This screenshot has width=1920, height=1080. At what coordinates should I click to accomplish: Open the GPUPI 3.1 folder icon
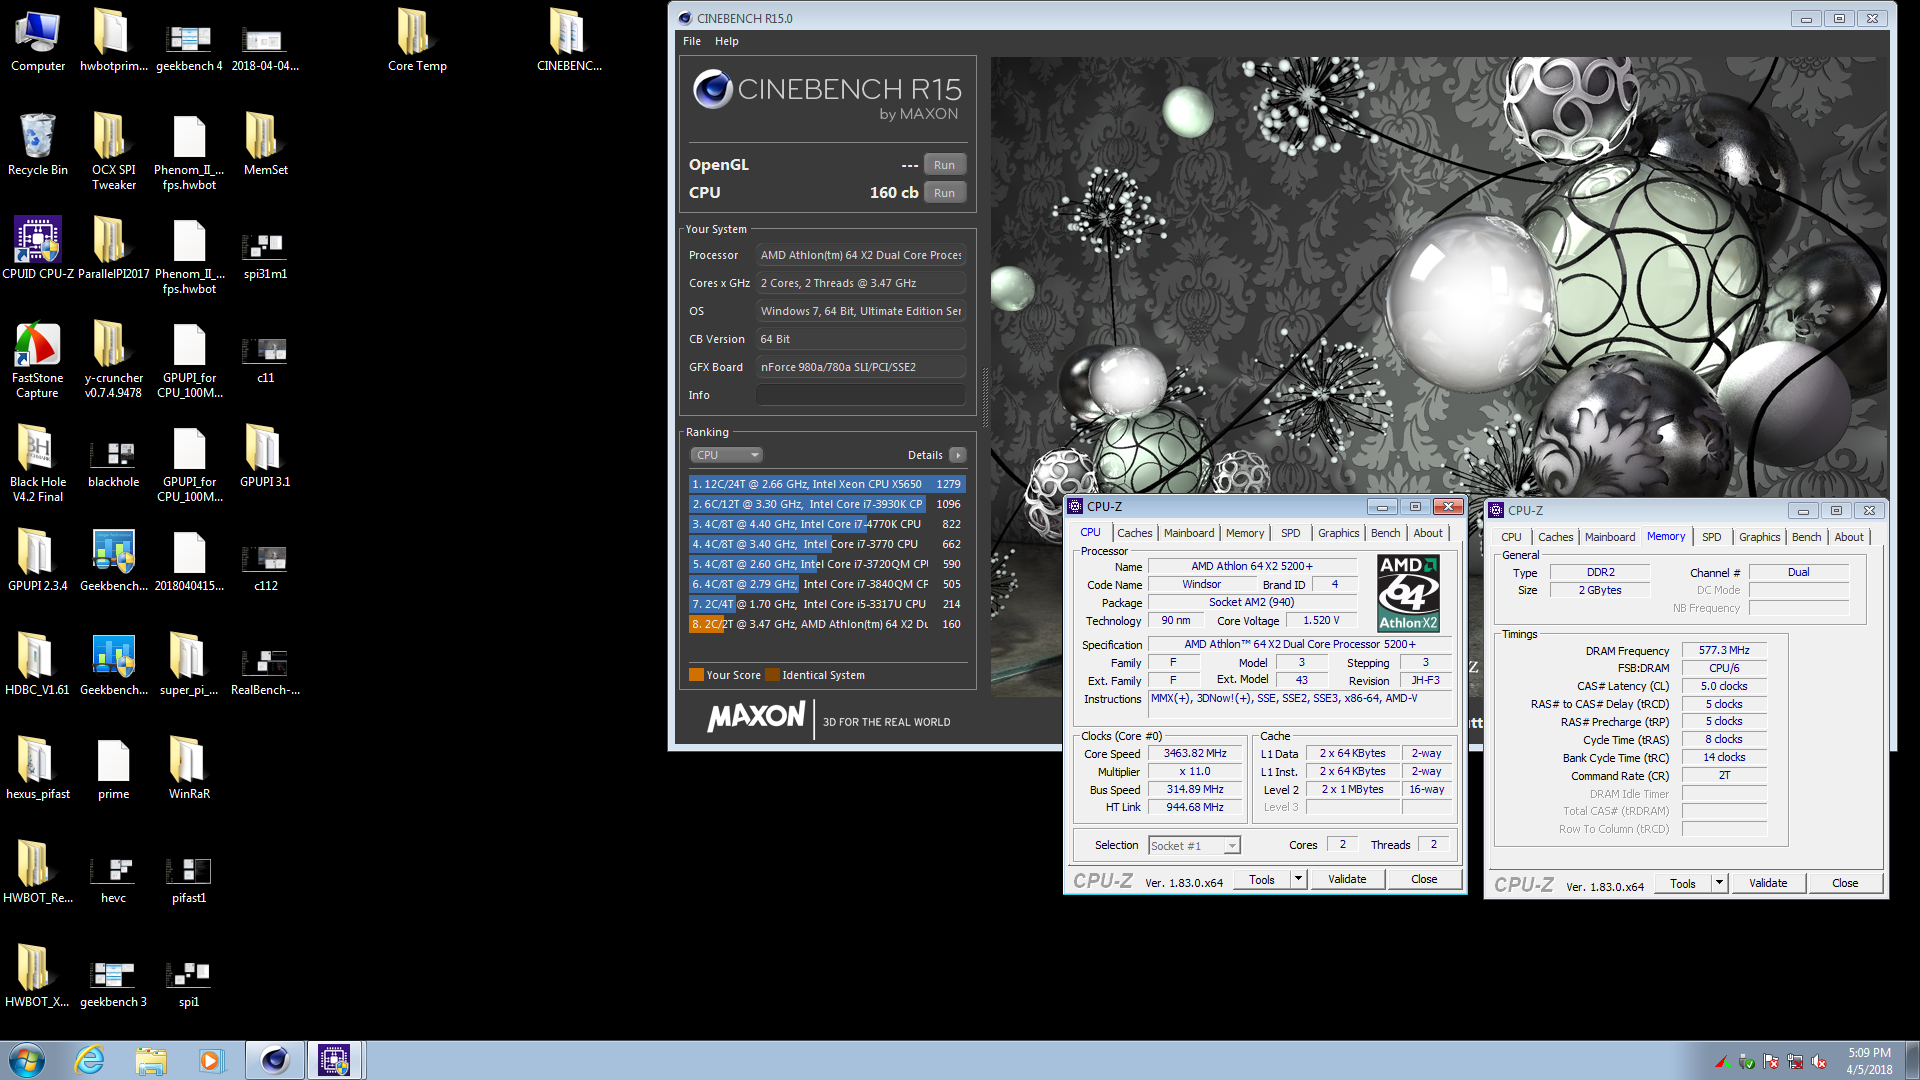(265, 457)
